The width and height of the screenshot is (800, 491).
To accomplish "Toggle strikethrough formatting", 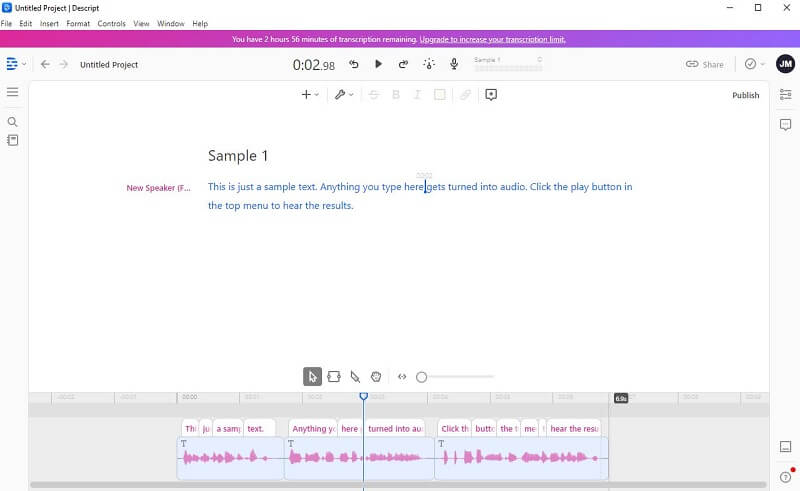I will [373, 94].
